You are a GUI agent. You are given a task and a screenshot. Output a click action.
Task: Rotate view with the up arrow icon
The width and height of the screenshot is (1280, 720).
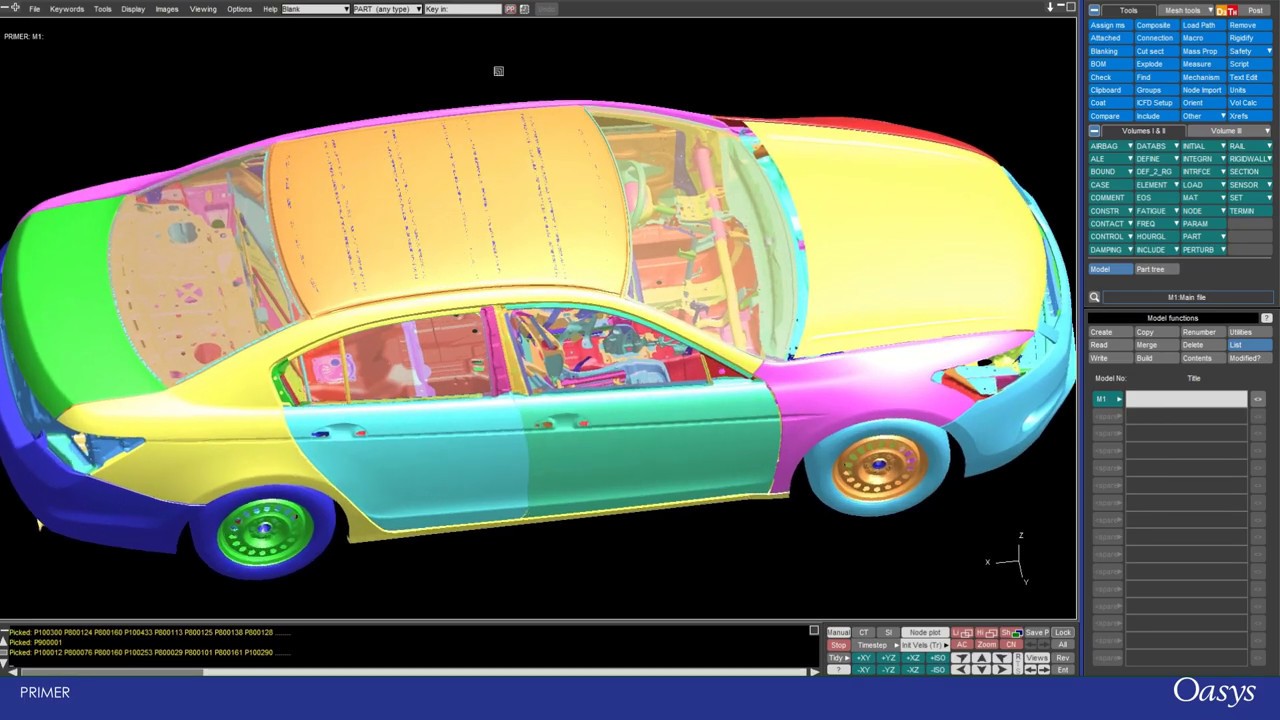point(981,658)
